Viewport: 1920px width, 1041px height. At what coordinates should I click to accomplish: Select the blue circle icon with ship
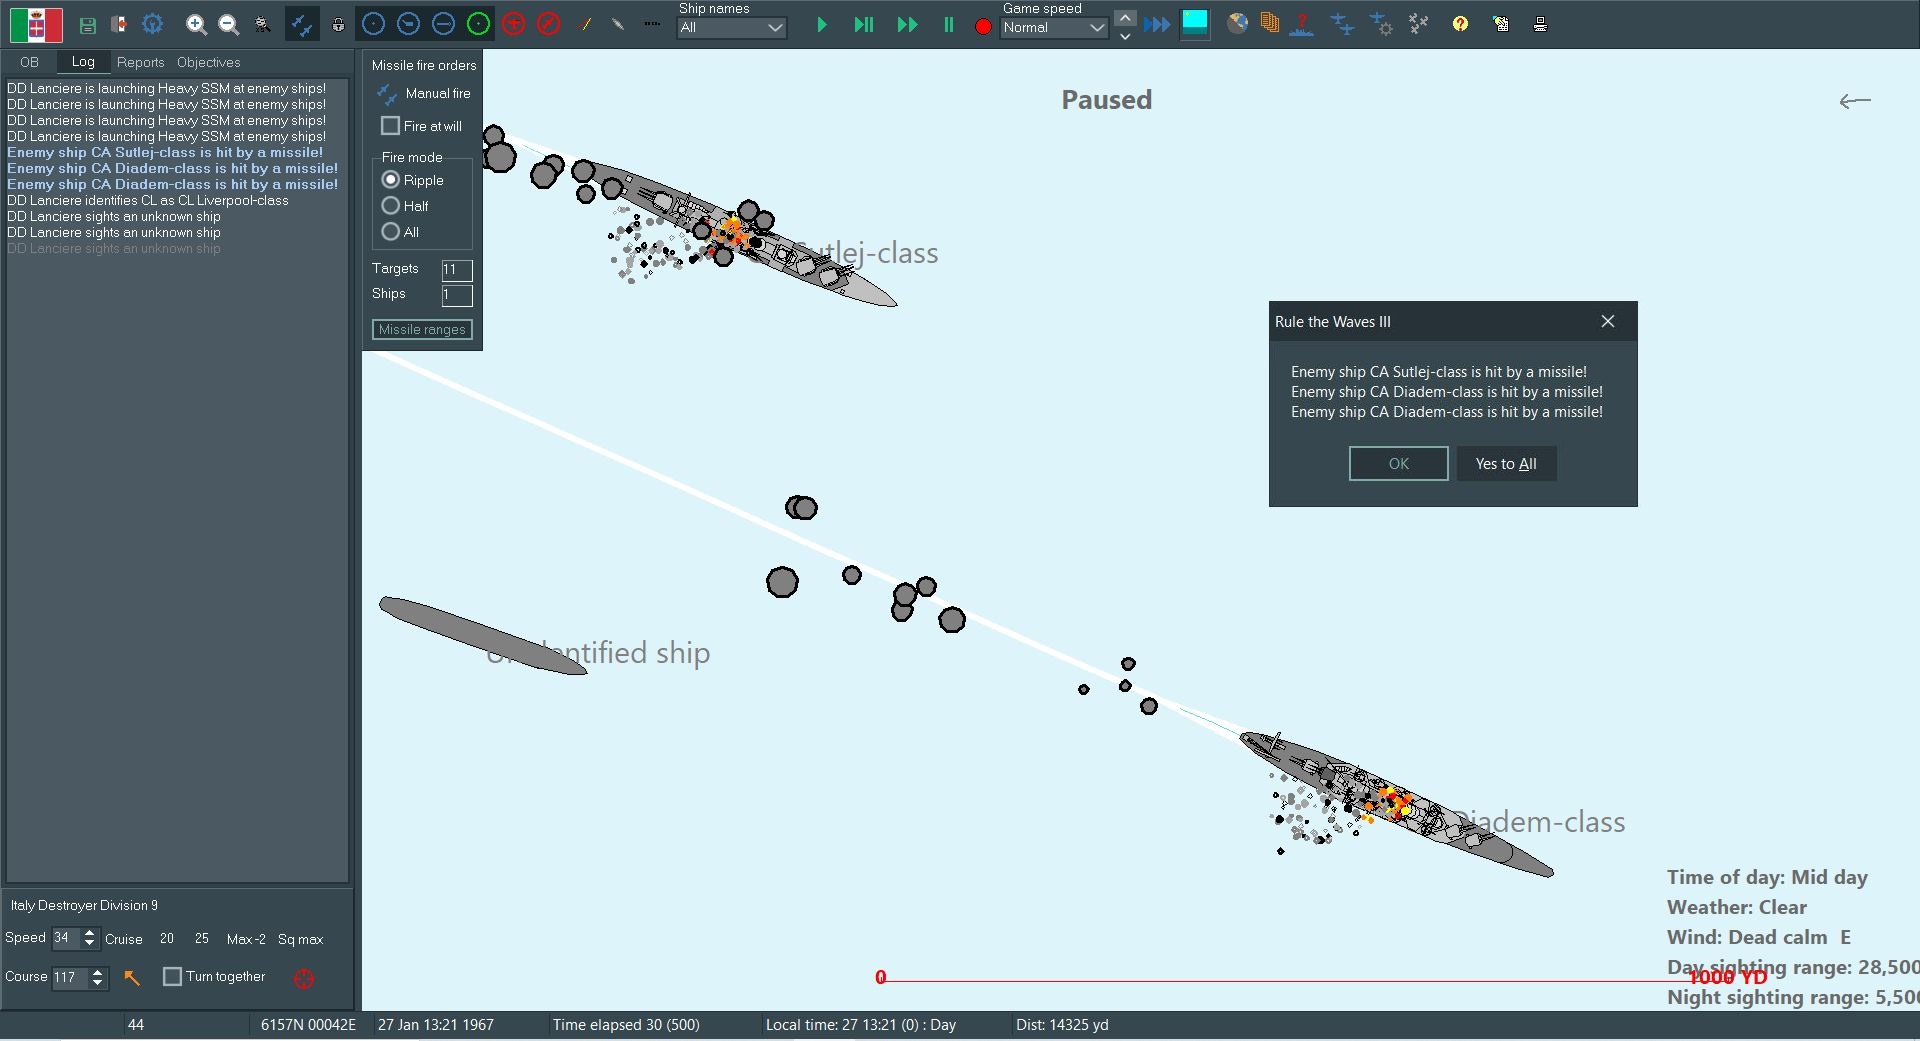click(408, 24)
